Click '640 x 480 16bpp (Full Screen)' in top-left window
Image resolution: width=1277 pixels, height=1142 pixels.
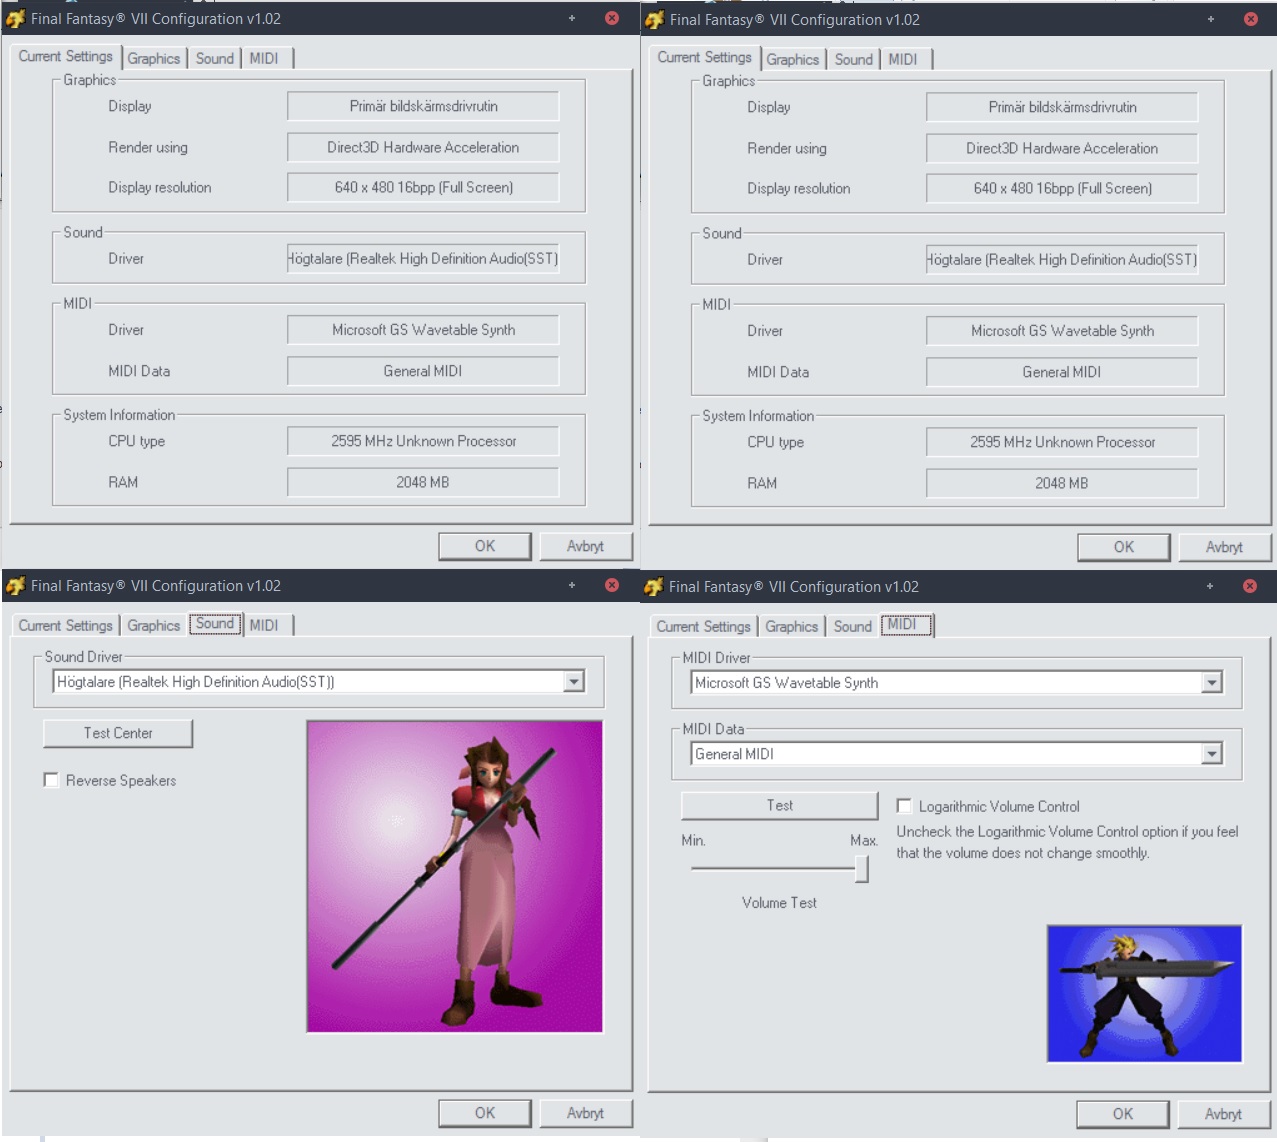coord(423,187)
